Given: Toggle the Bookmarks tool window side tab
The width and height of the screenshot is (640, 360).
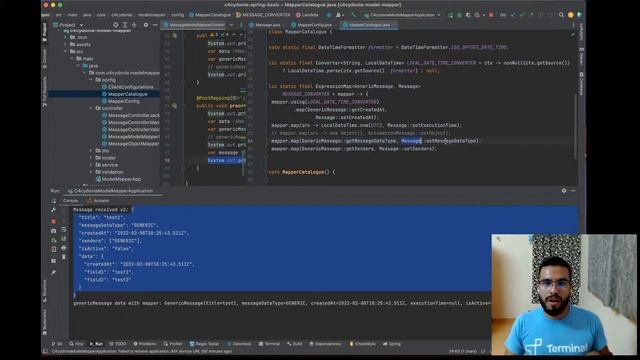Looking at the screenshot, I should (x=44, y=322).
